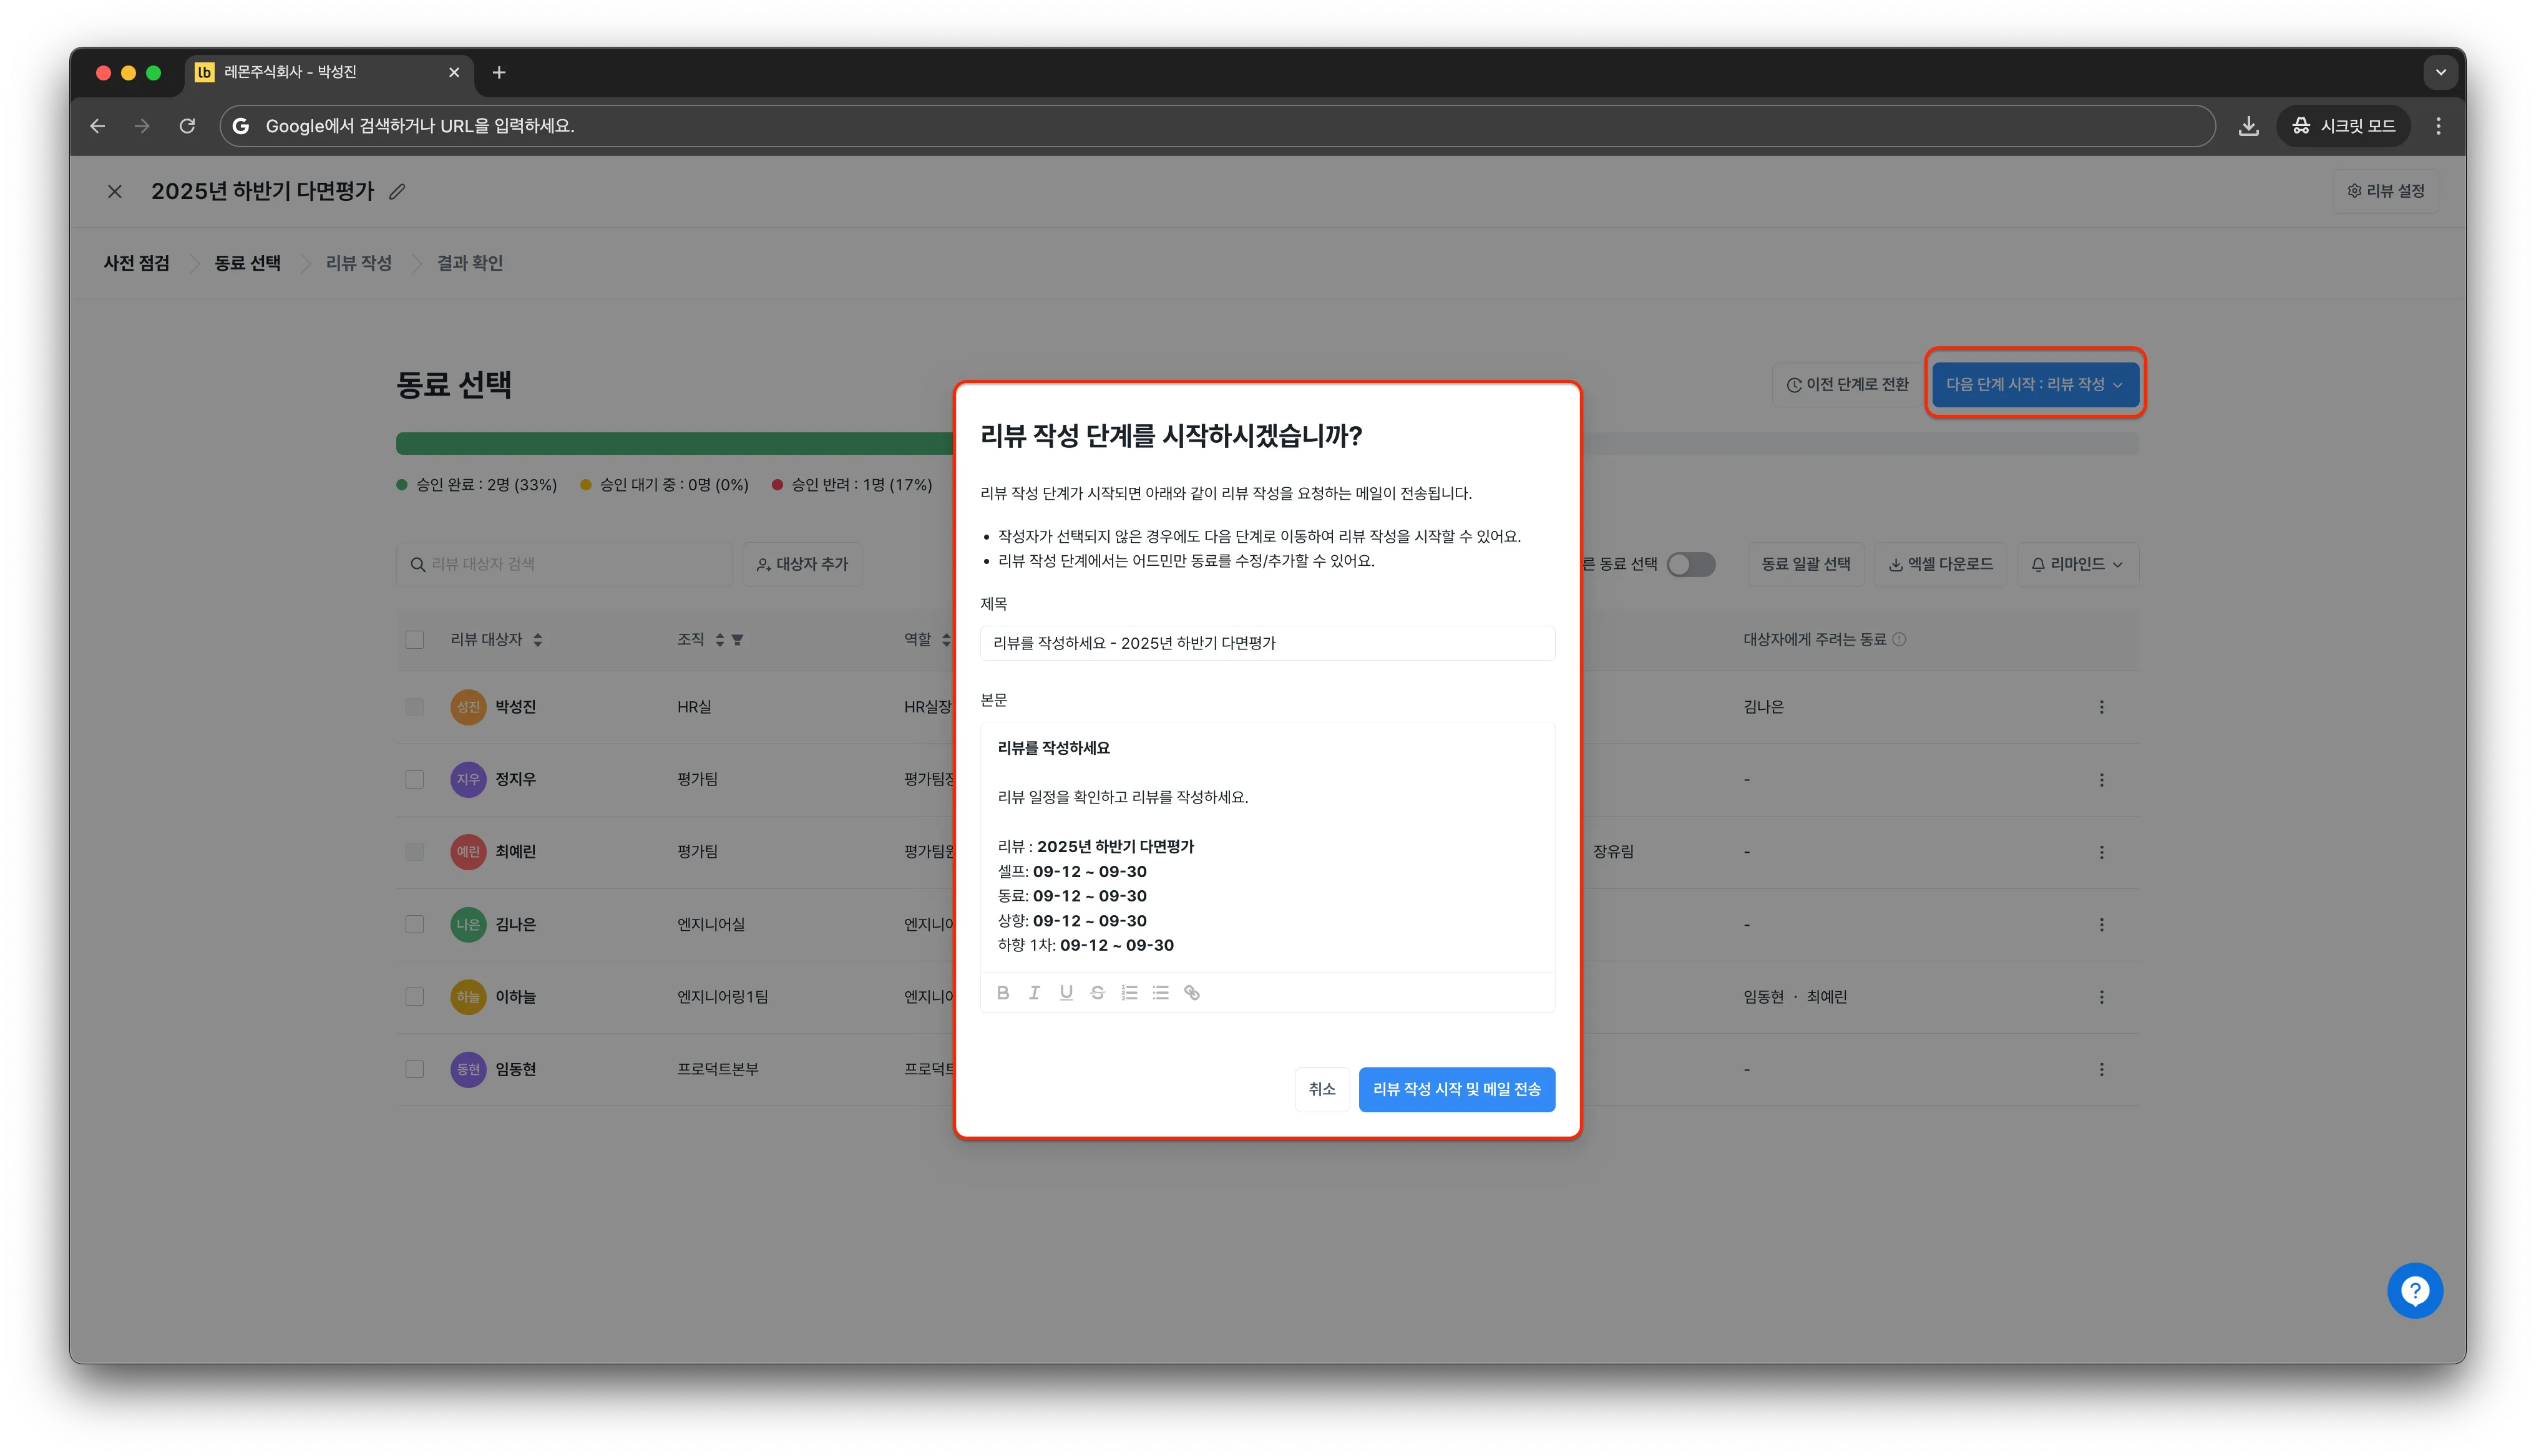The image size is (2536, 1456).
Task: Click the browser downloads icon
Action: [x=2248, y=126]
